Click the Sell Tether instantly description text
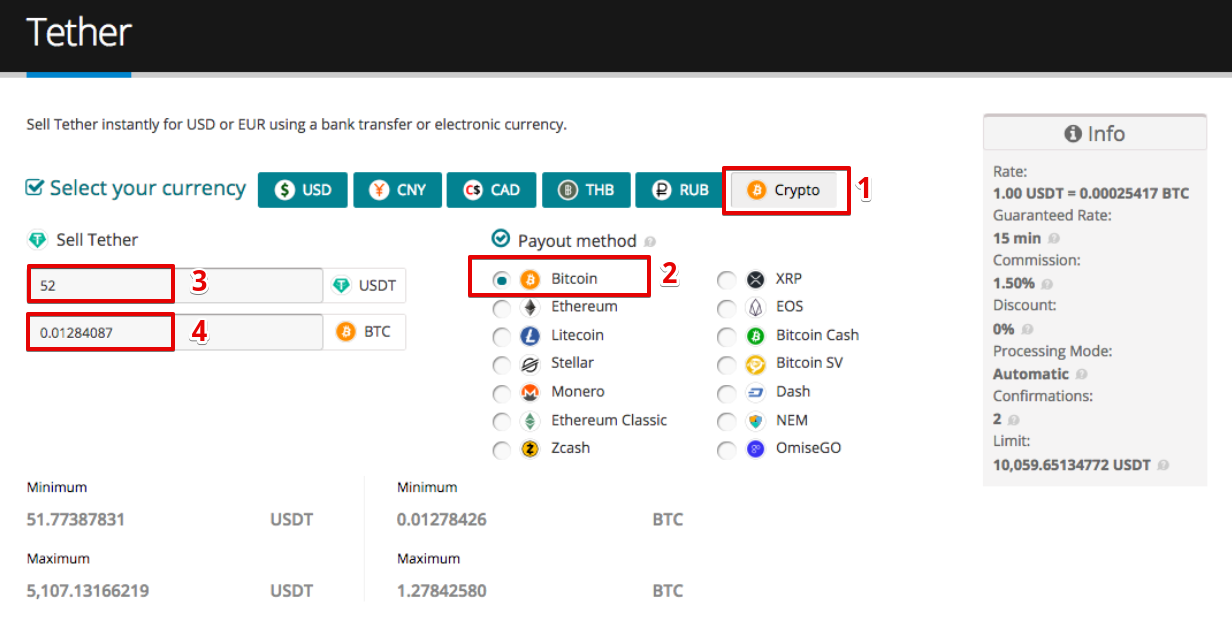Screen dimensions: 1232x621 [297, 125]
